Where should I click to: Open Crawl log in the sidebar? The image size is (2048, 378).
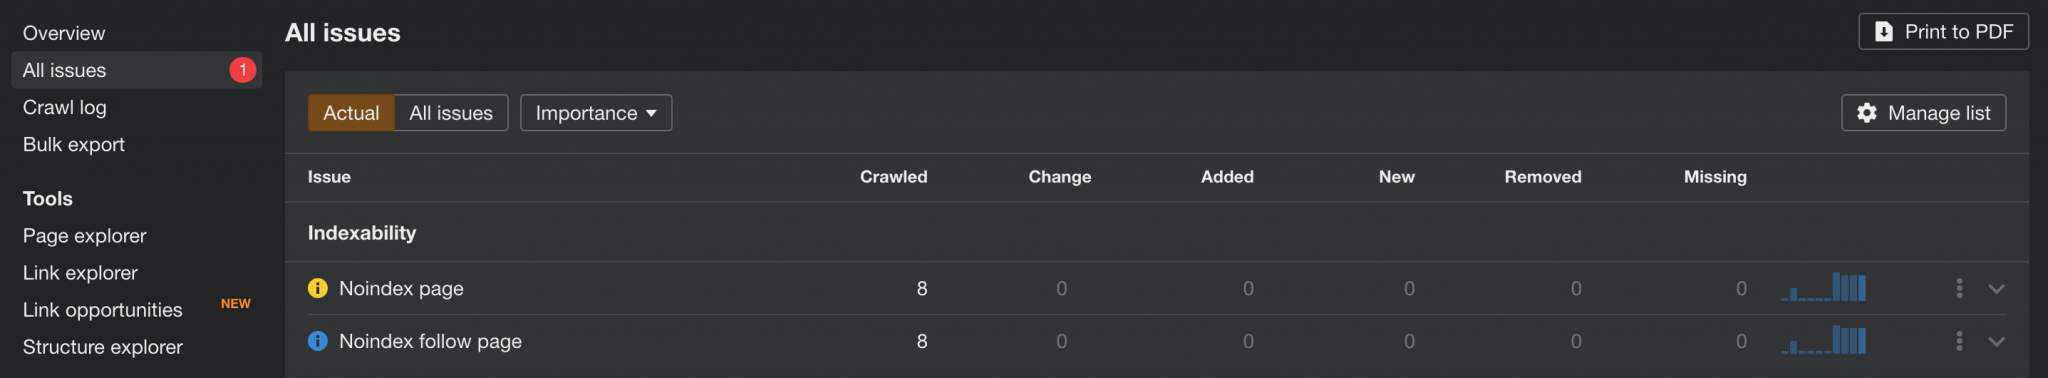[65, 107]
